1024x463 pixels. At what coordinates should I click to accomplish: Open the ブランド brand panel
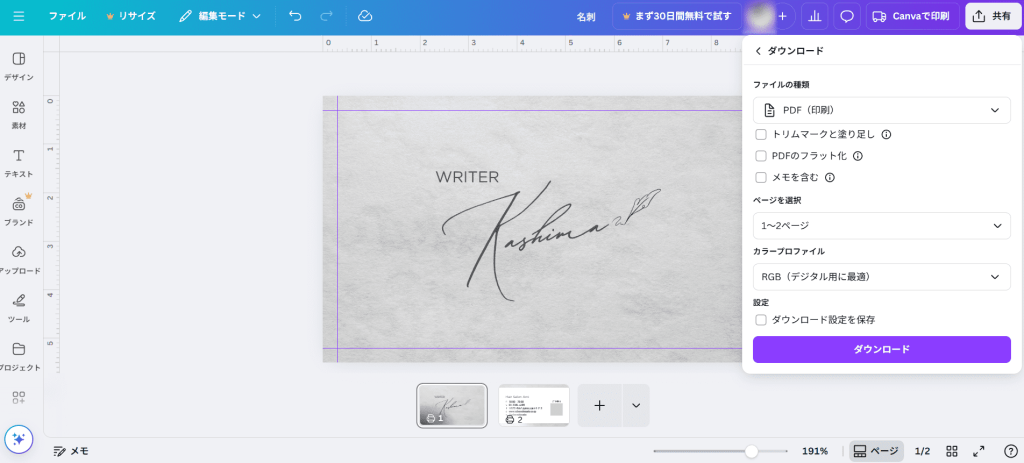[x=19, y=212]
